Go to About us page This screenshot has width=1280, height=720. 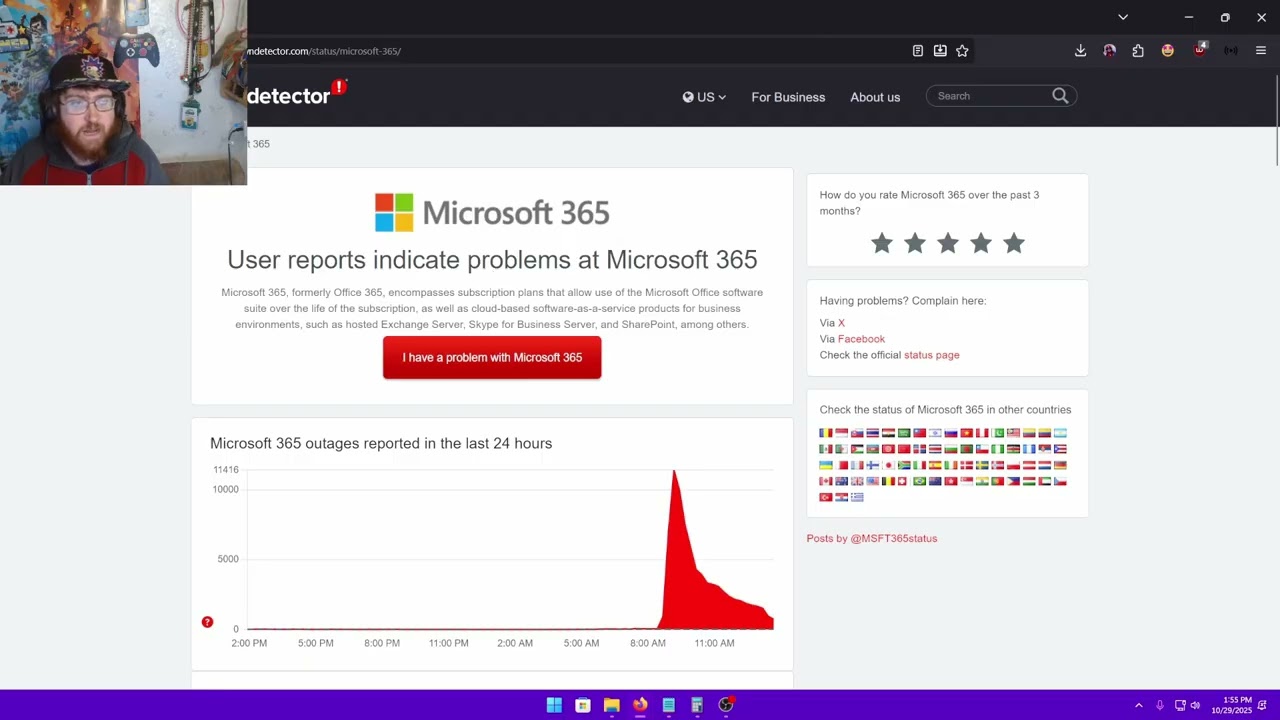pyautogui.click(x=875, y=97)
